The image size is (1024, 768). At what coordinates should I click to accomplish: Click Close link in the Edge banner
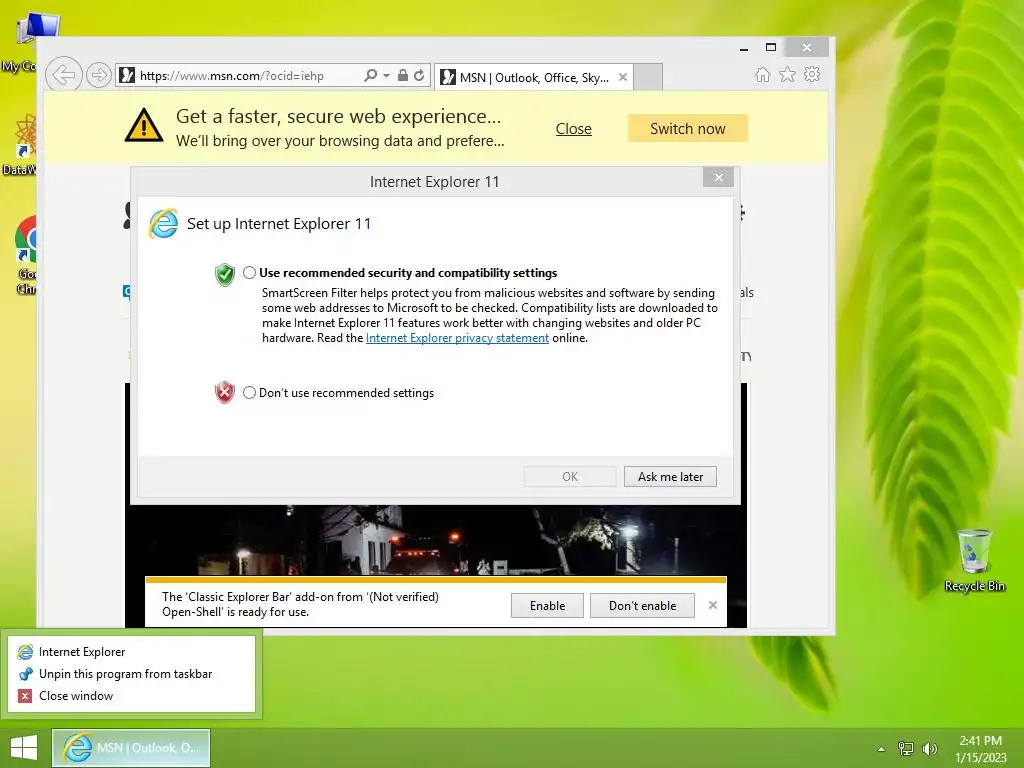click(573, 129)
